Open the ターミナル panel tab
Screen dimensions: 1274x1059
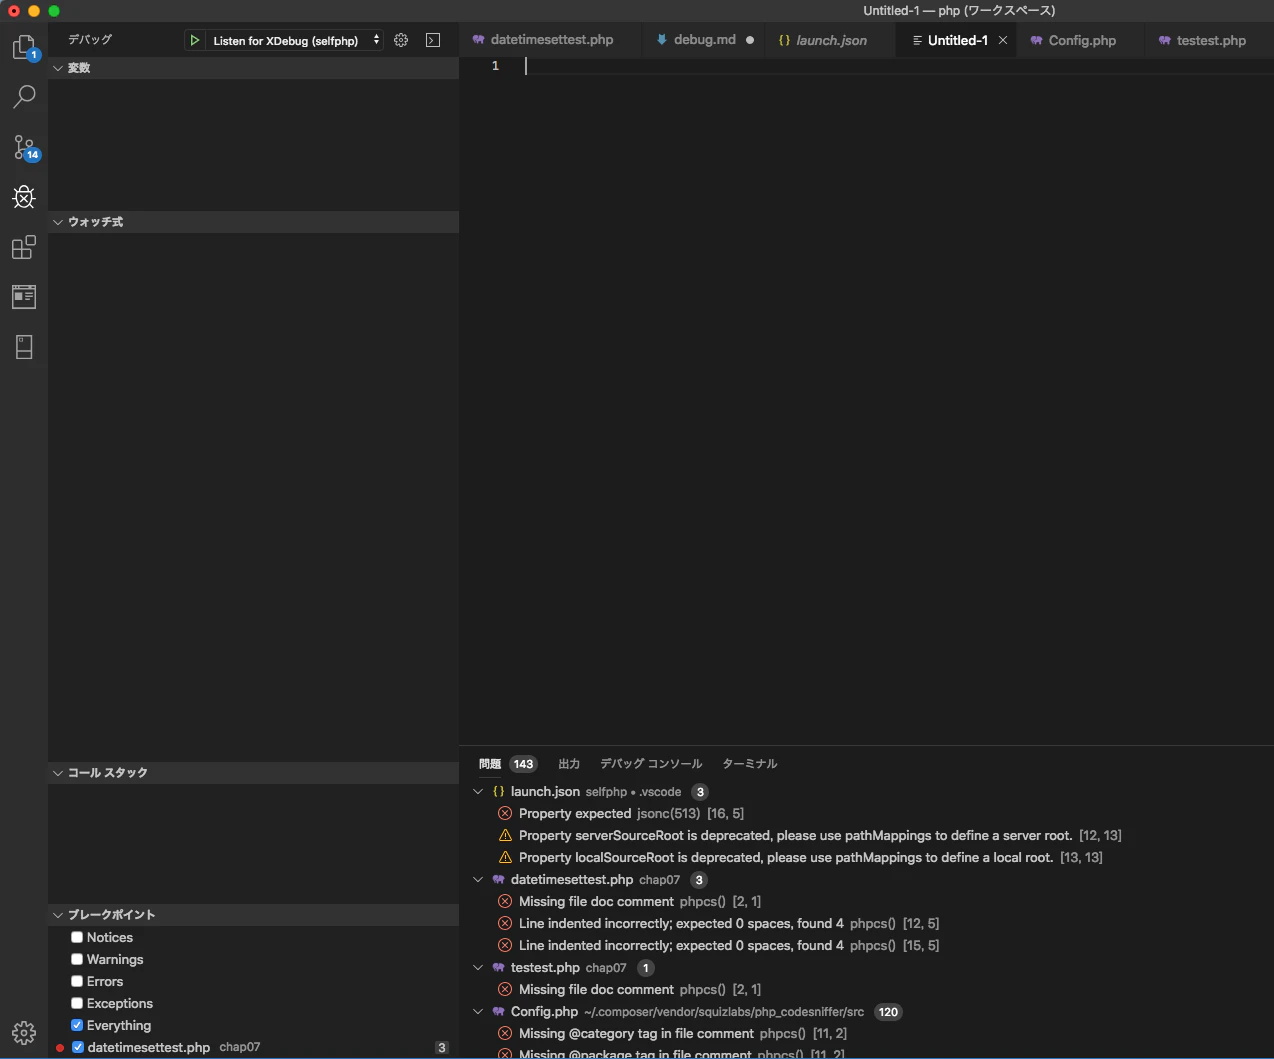coord(750,764)
